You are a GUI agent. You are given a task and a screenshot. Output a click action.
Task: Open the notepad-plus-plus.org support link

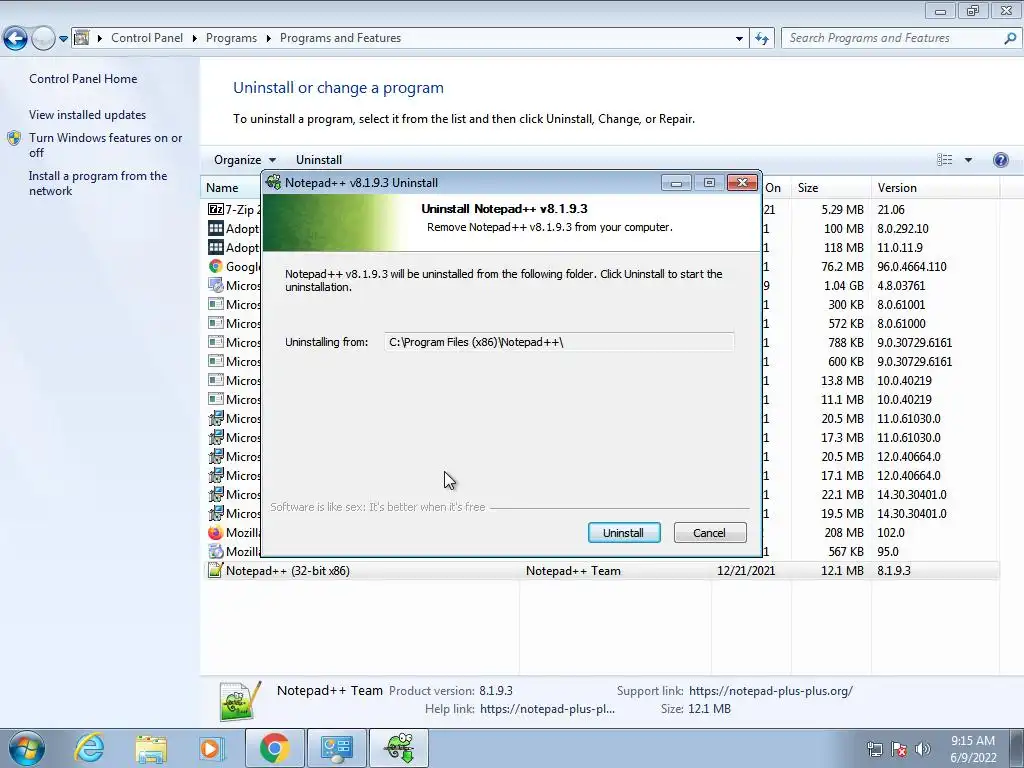pos(771,691)
